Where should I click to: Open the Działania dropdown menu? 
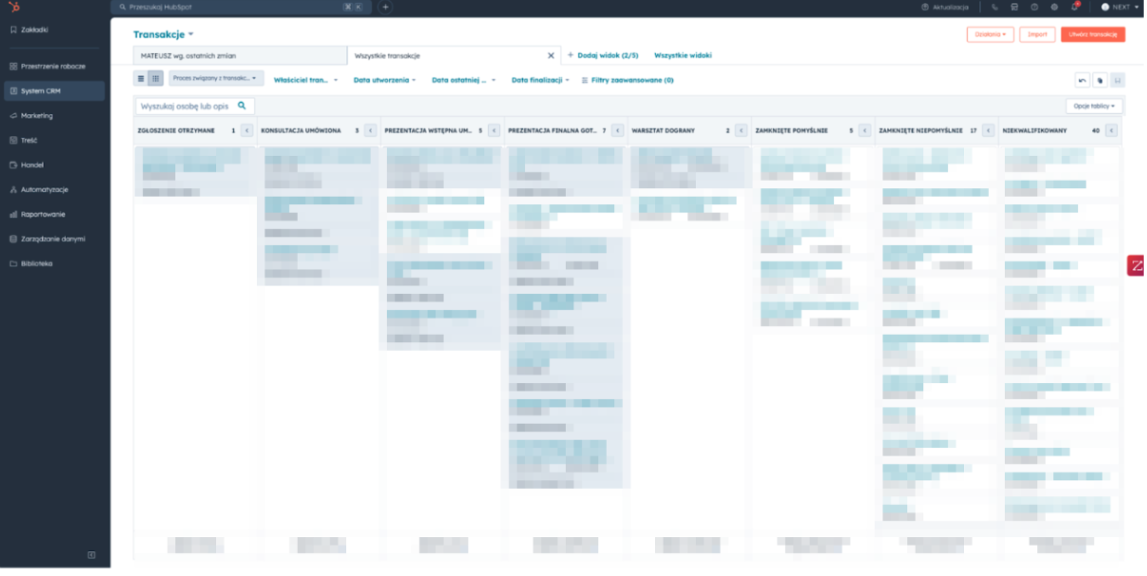point(990,35)
